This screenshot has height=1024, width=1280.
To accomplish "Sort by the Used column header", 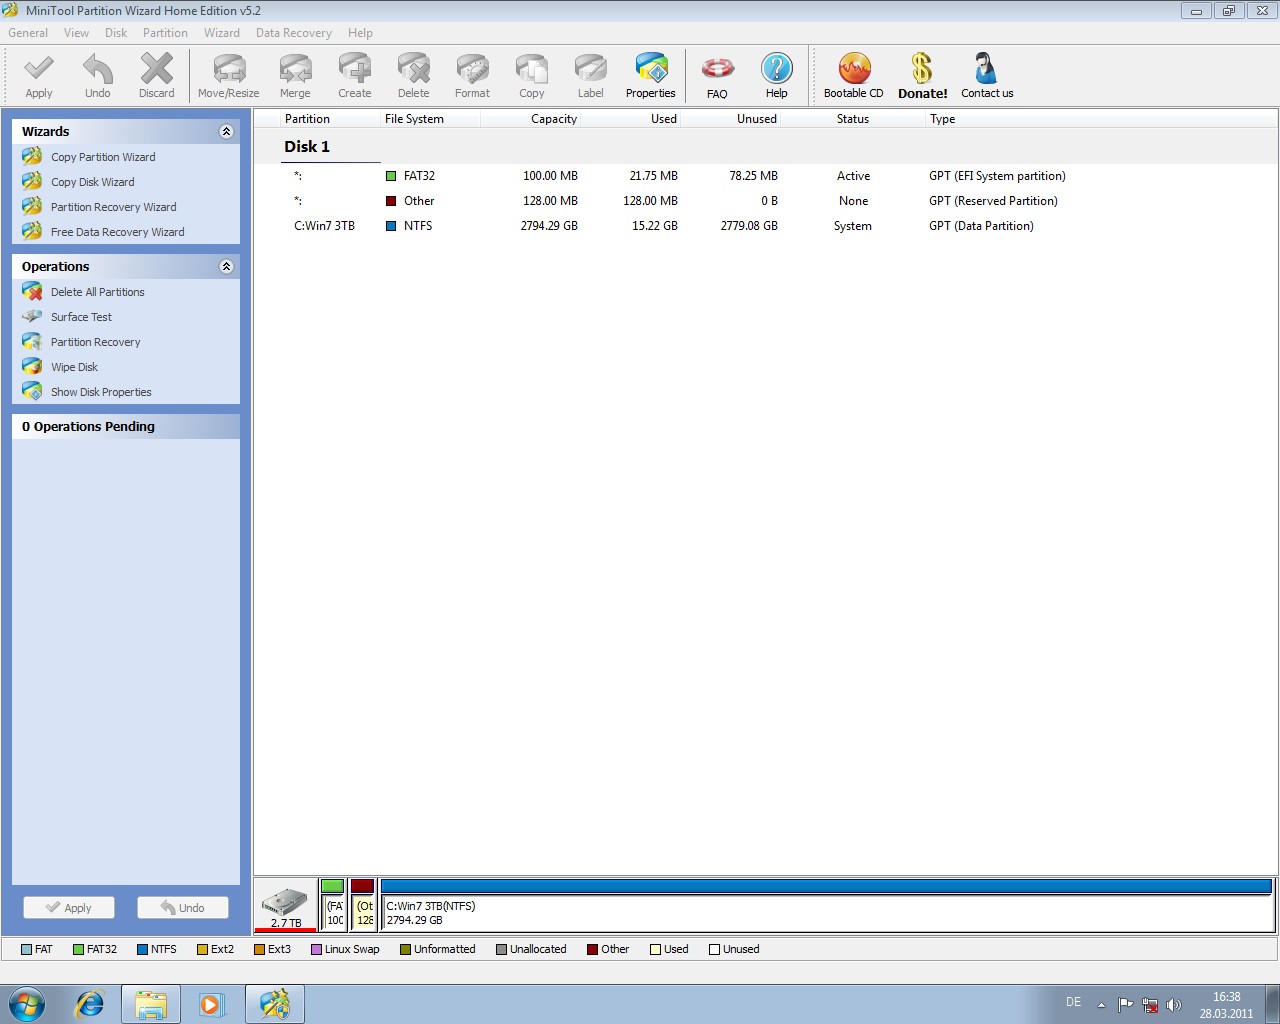I will coord(631,118).
